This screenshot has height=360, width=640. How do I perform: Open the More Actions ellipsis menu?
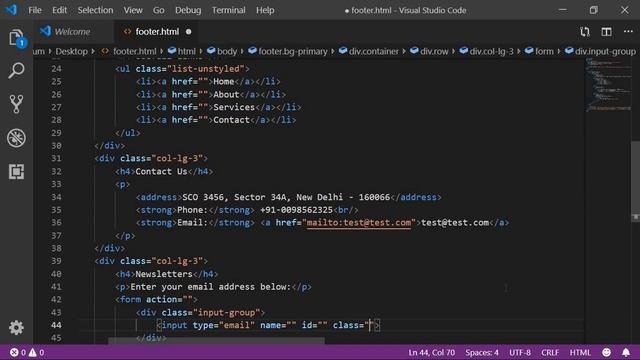(x=628, y=31)
